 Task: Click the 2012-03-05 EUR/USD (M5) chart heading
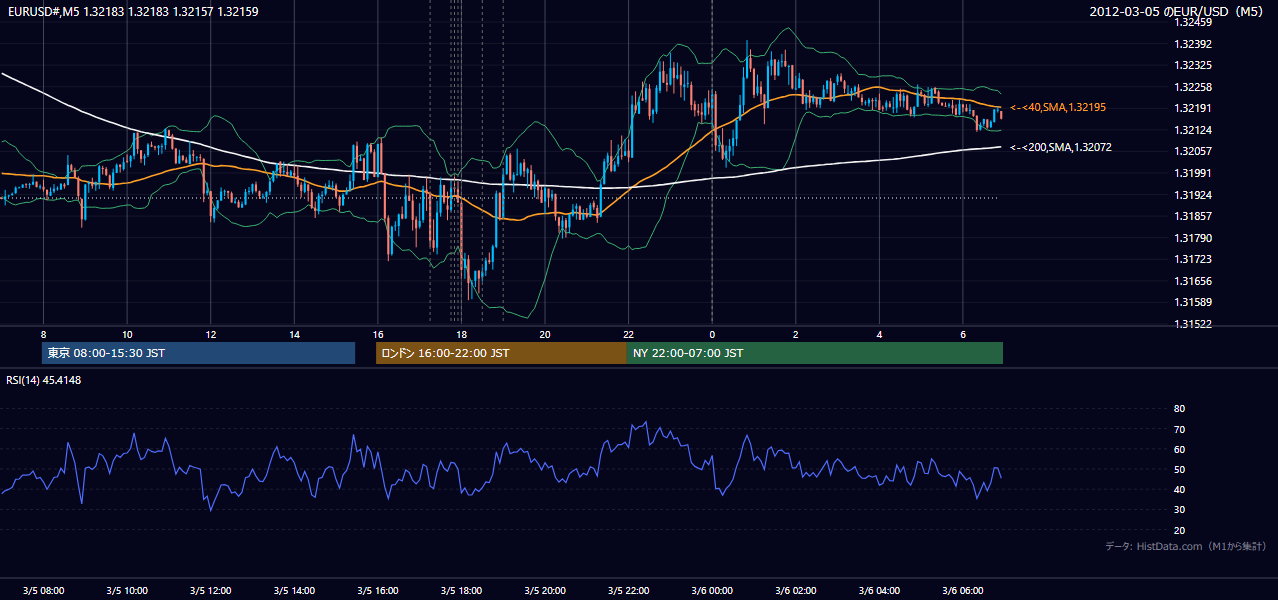[x=1177, y=11]
